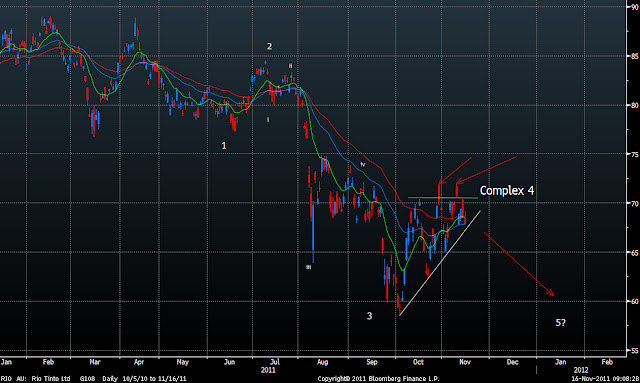
Task: Select the white rising trendline
Action: (x=440, y=263)
